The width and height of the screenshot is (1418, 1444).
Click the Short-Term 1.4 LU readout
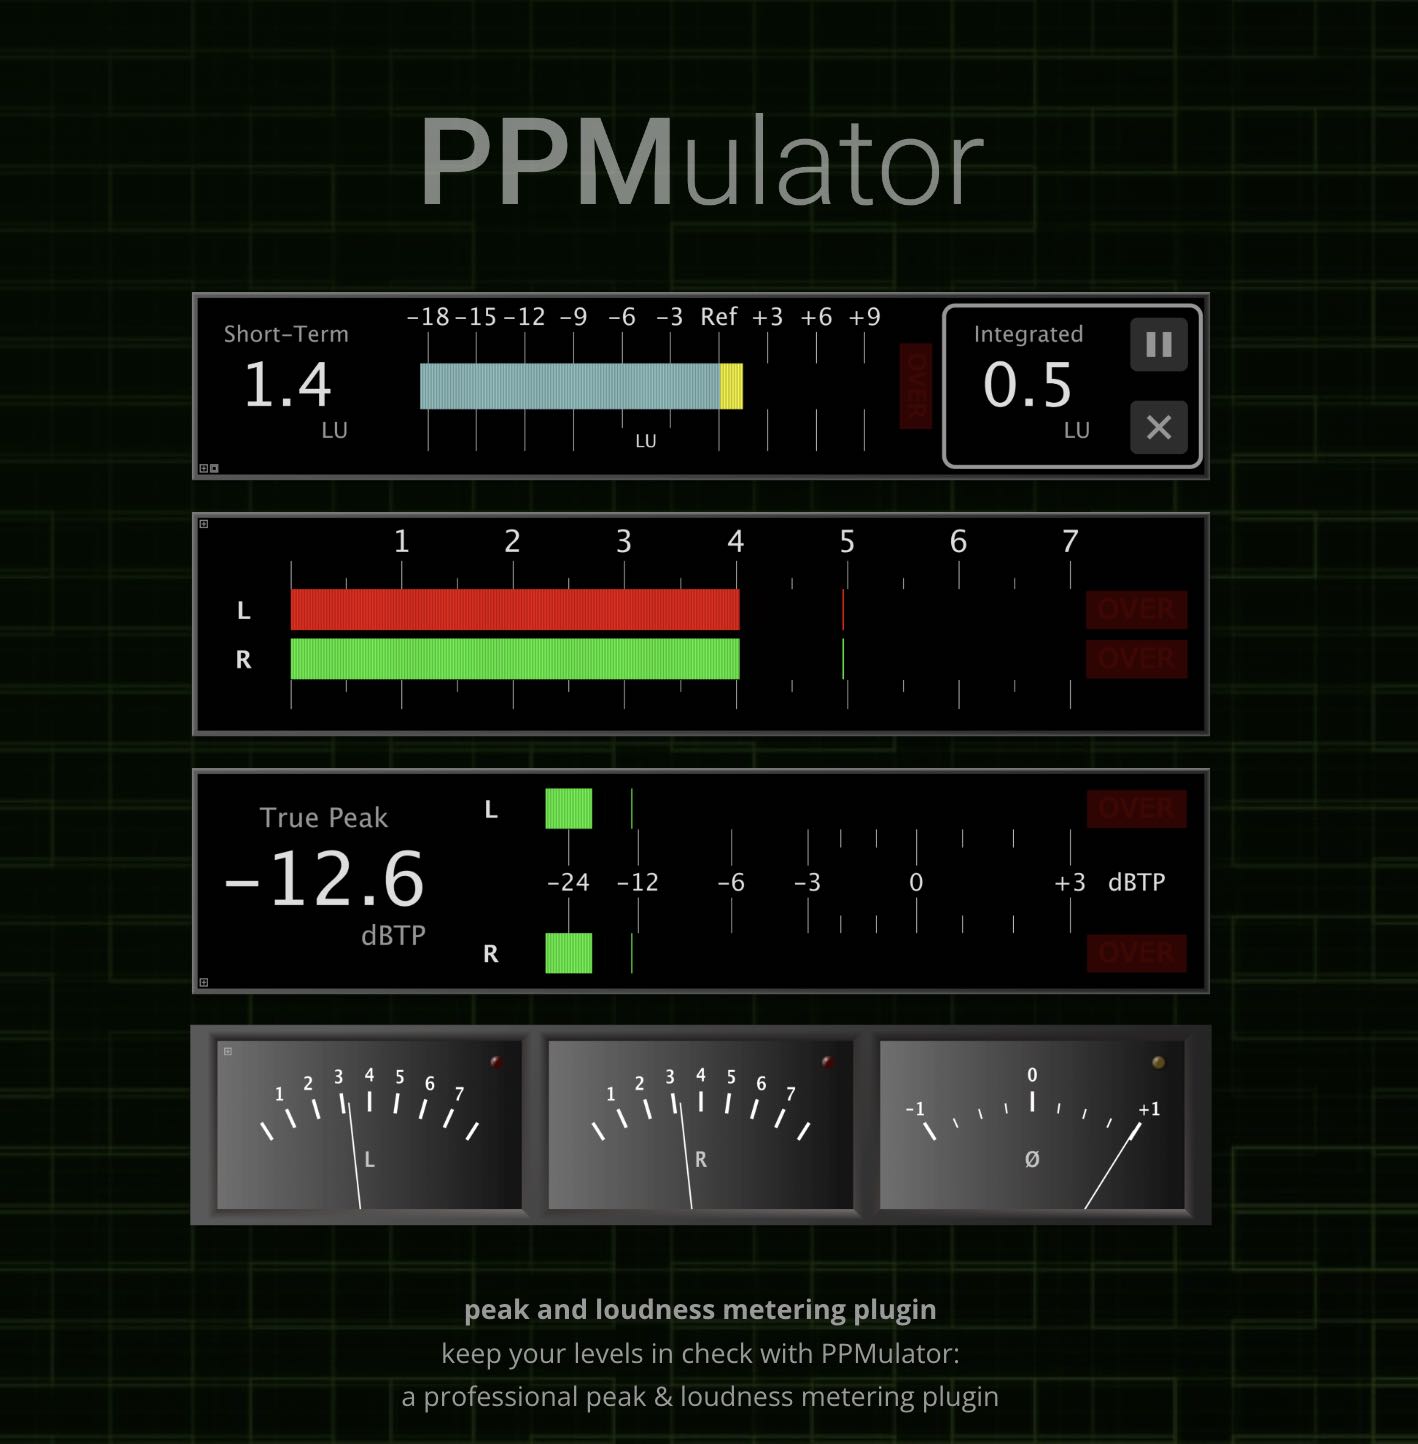(287, 385)
